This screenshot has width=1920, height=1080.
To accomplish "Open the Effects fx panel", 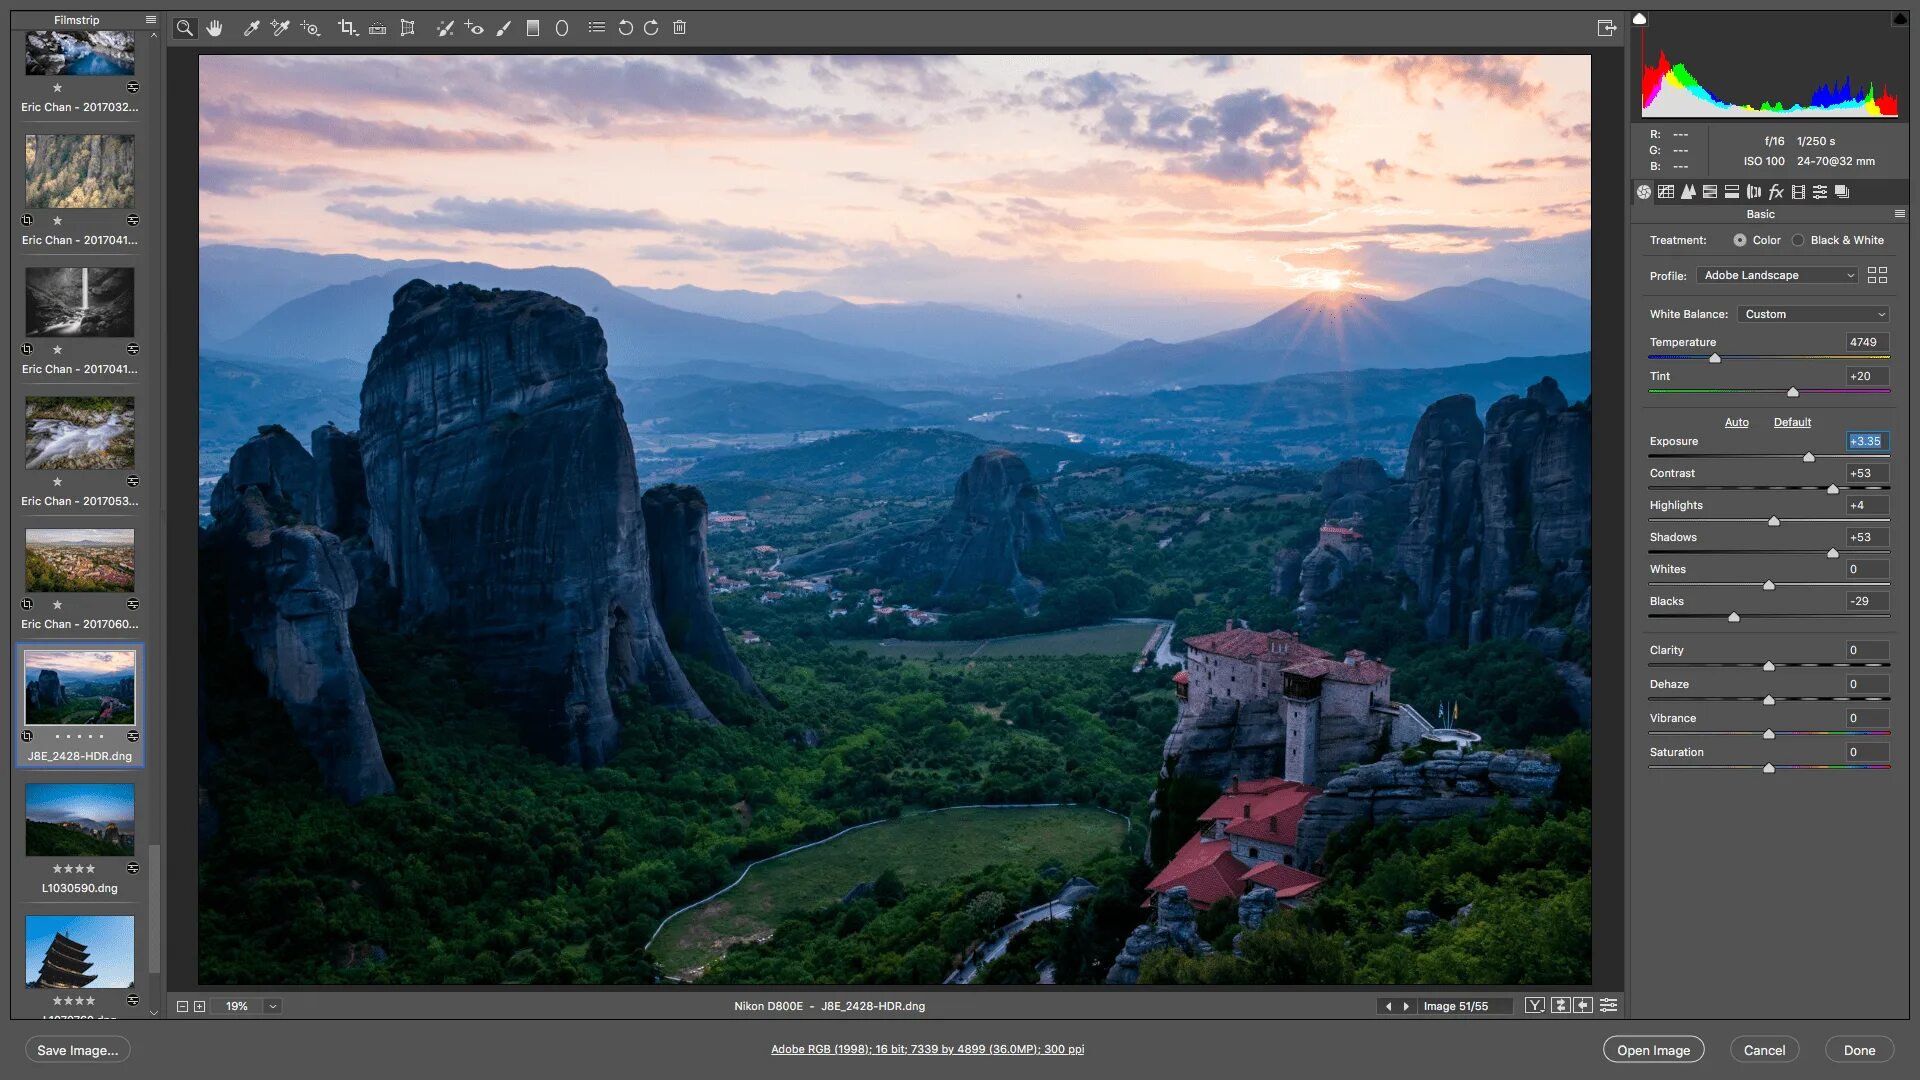I will [x=1776, y=192].
